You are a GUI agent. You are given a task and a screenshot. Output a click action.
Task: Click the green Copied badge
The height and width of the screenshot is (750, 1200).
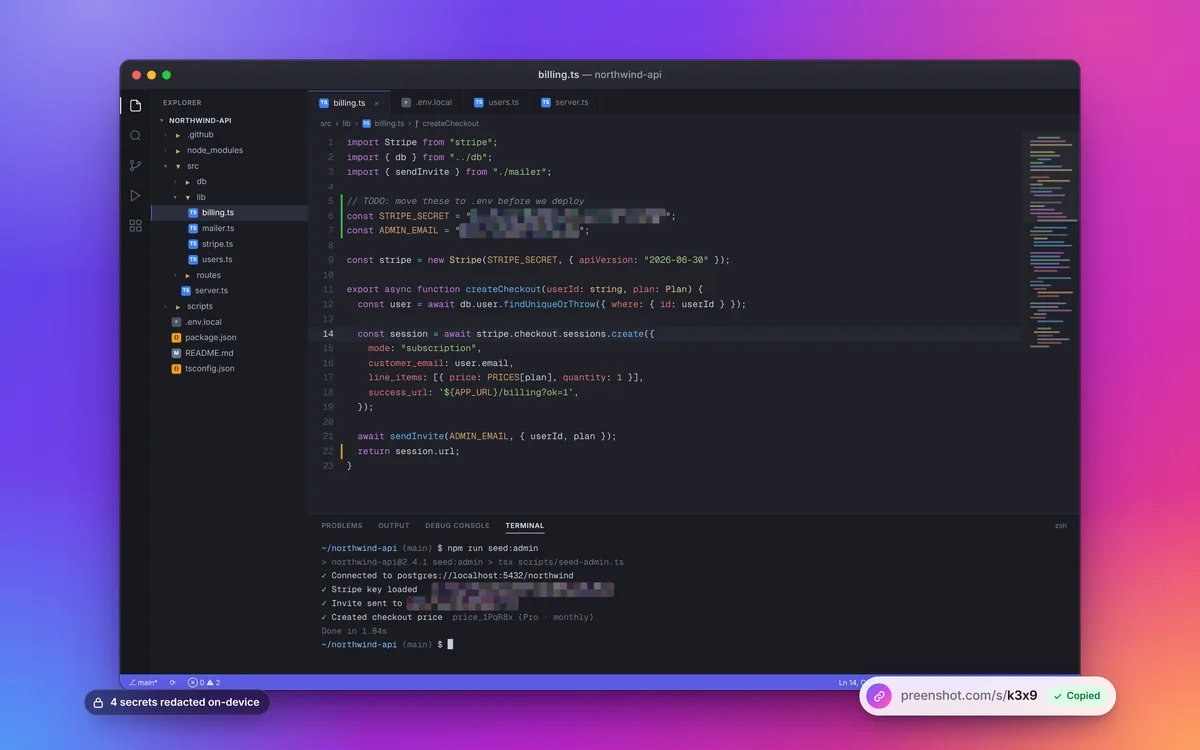[x=1076, y=695]
